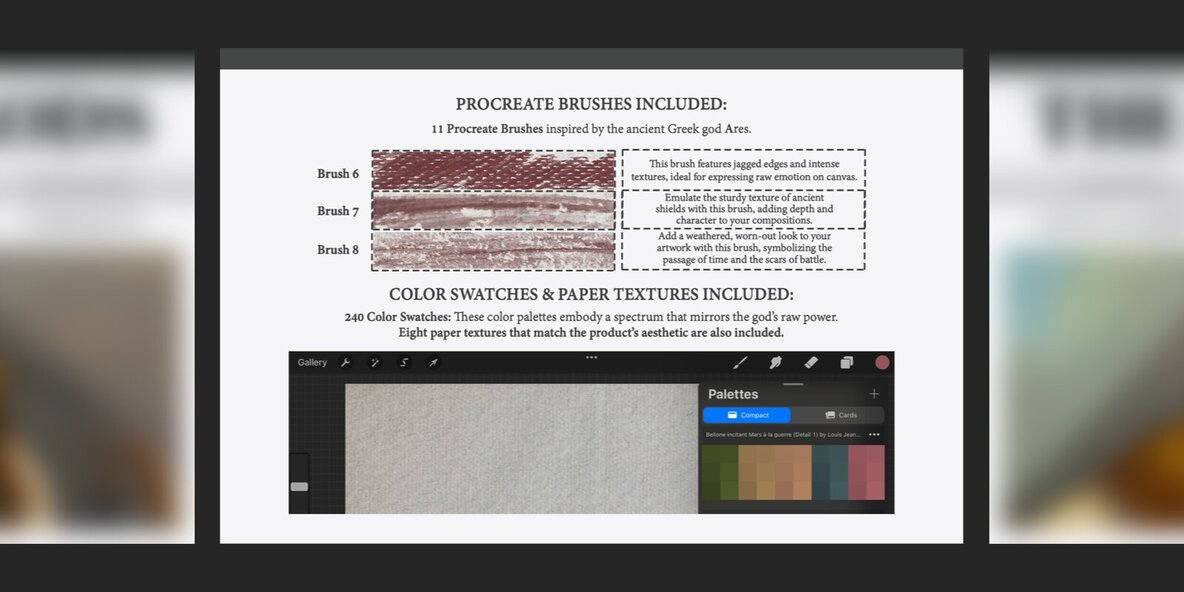Activate the Selection tool
Screen dimensions: 1184x592
tap(404, 363)
